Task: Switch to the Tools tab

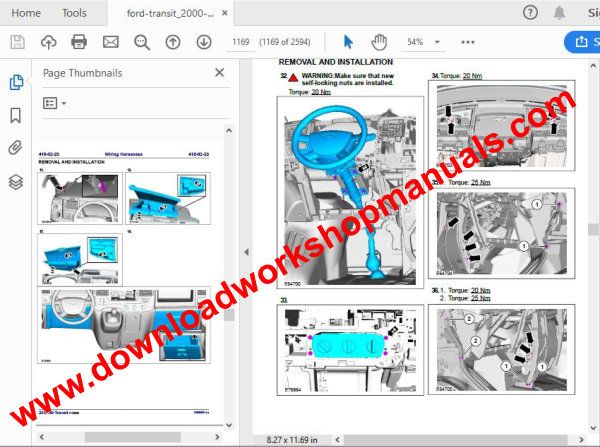Action: point(74,13)
